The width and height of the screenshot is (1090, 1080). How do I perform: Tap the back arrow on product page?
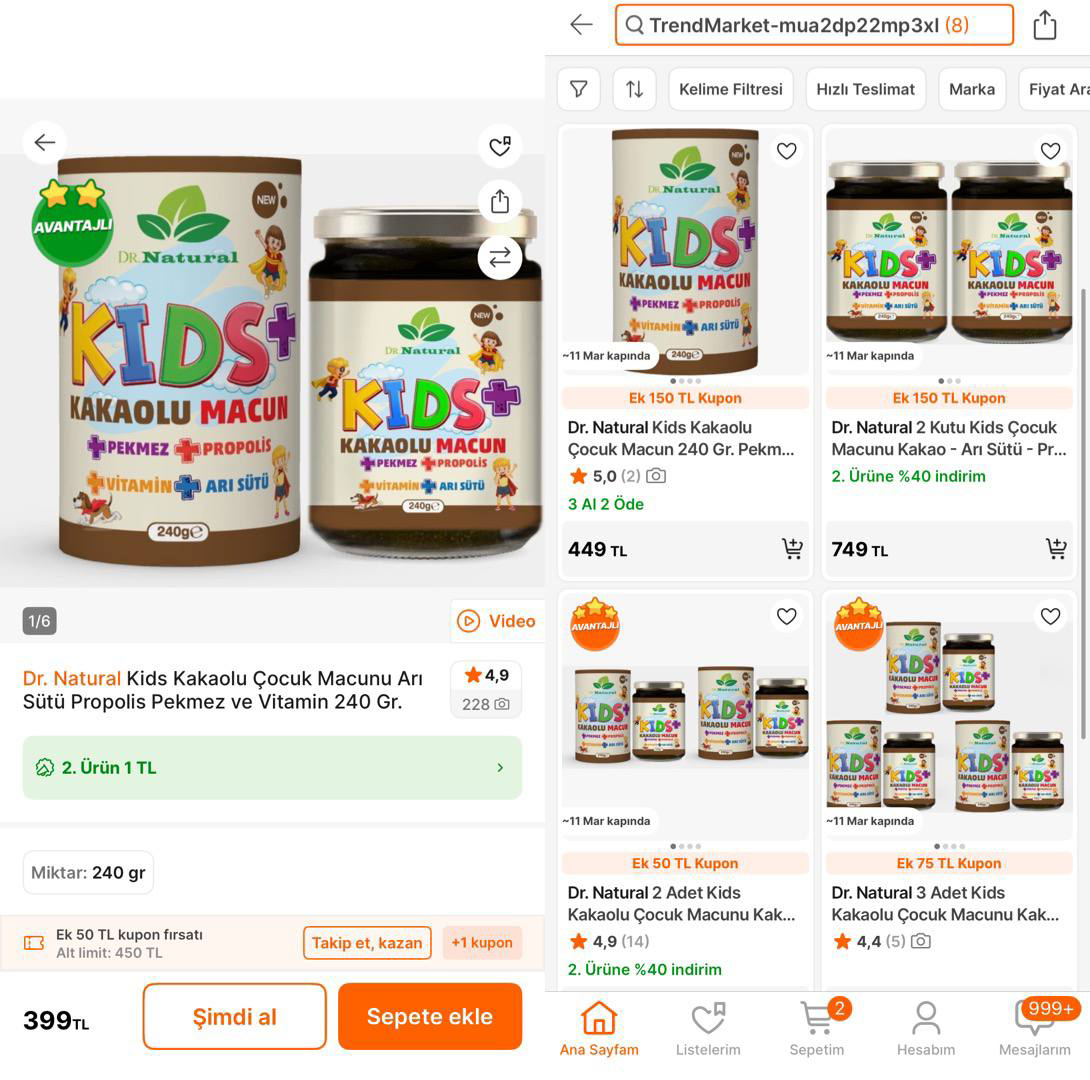click(45, 142)
